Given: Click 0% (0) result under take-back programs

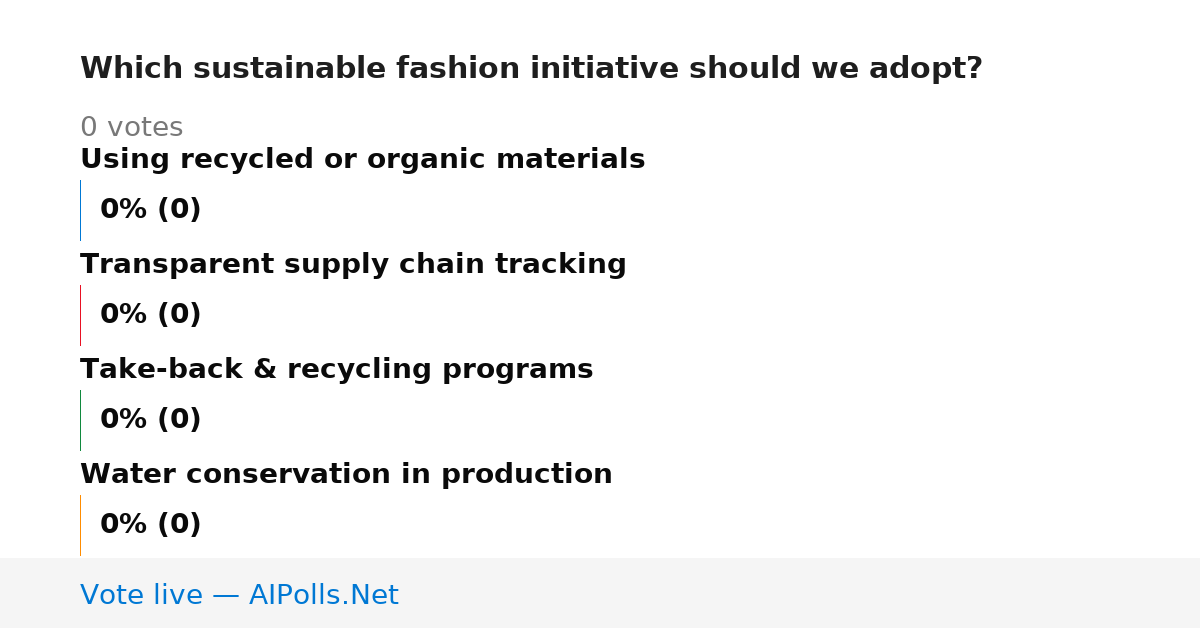Looking at the screenshot, I should tap(150, 420).
